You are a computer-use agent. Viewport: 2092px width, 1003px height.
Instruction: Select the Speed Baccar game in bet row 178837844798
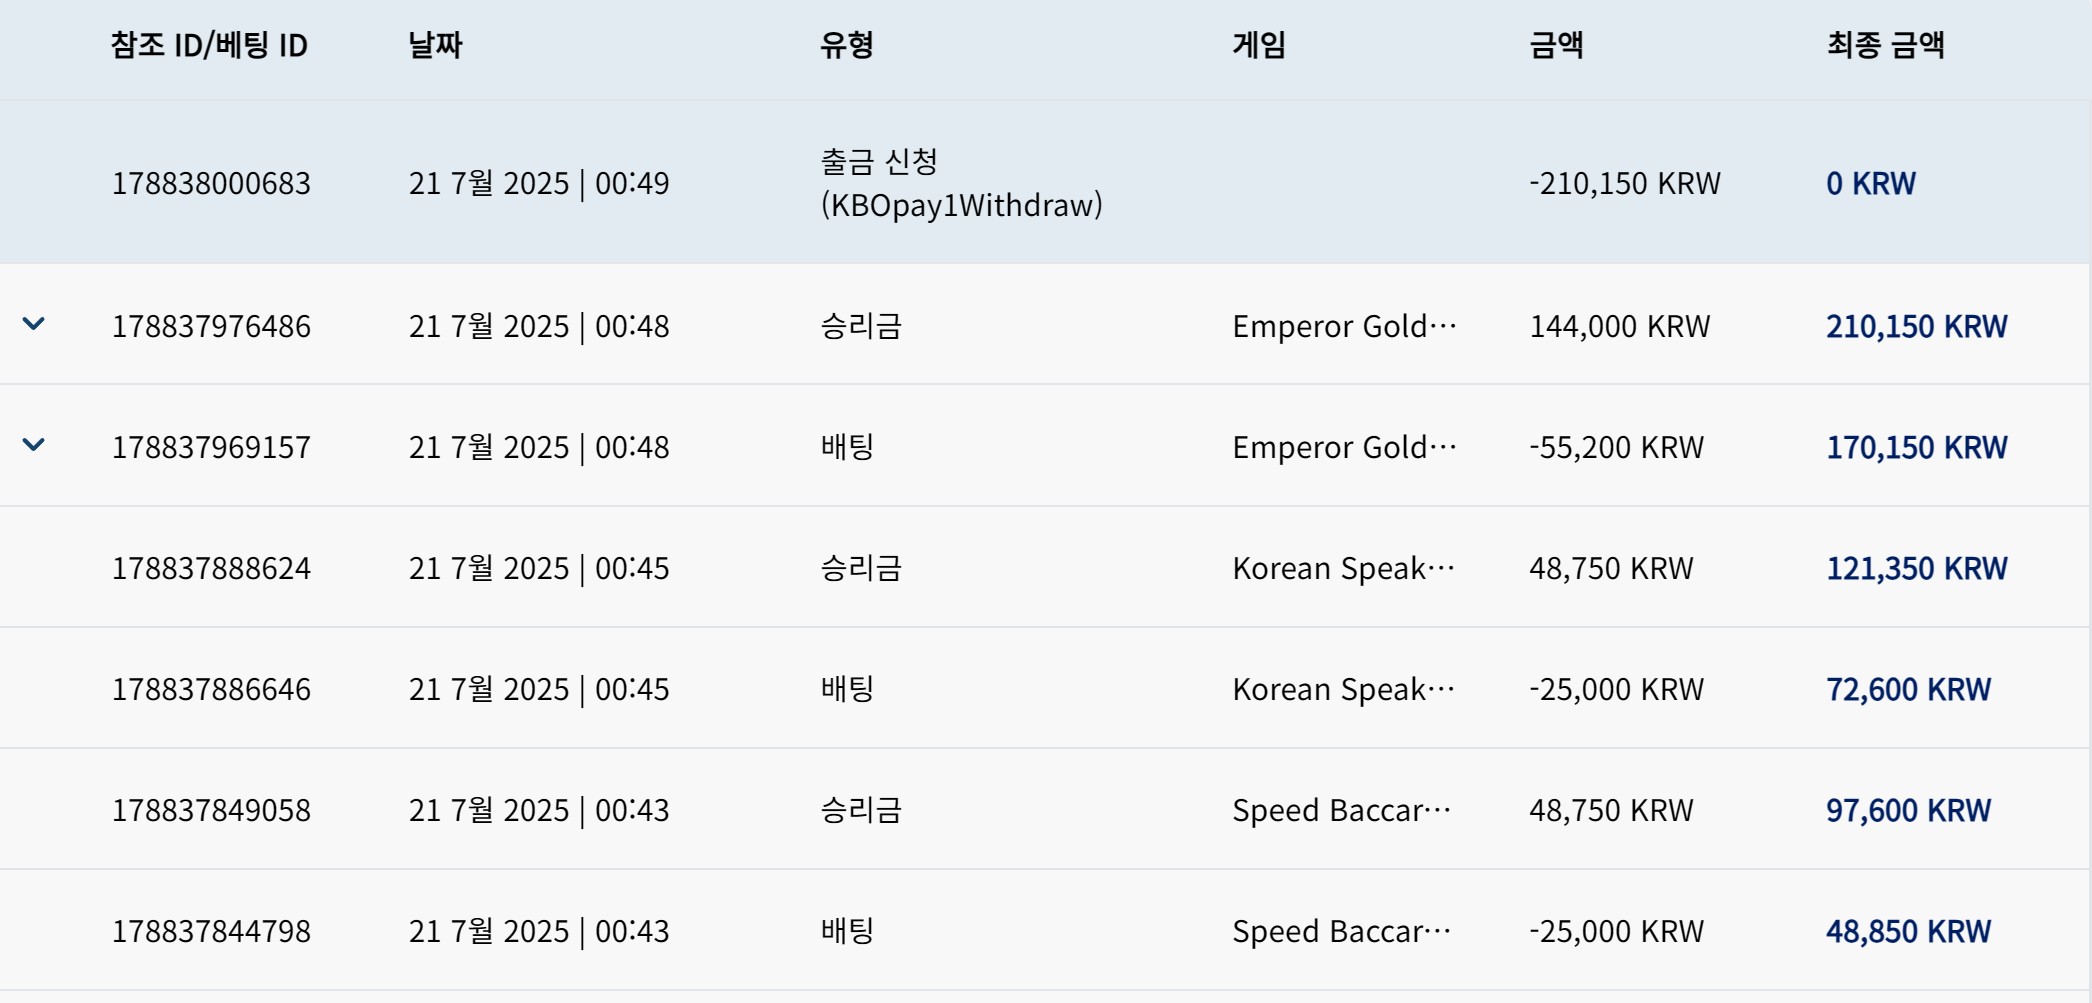[x=1341, y=931]
